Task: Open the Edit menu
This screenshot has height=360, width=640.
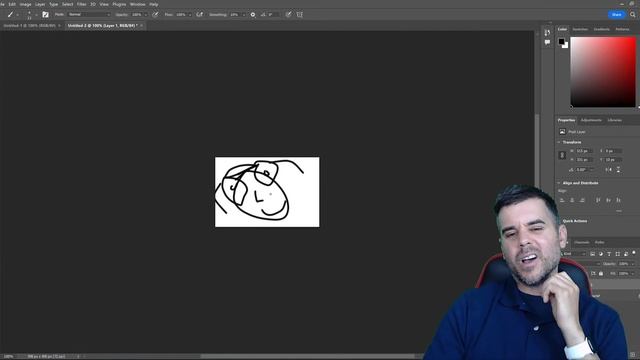Action: tap(12, 4)
